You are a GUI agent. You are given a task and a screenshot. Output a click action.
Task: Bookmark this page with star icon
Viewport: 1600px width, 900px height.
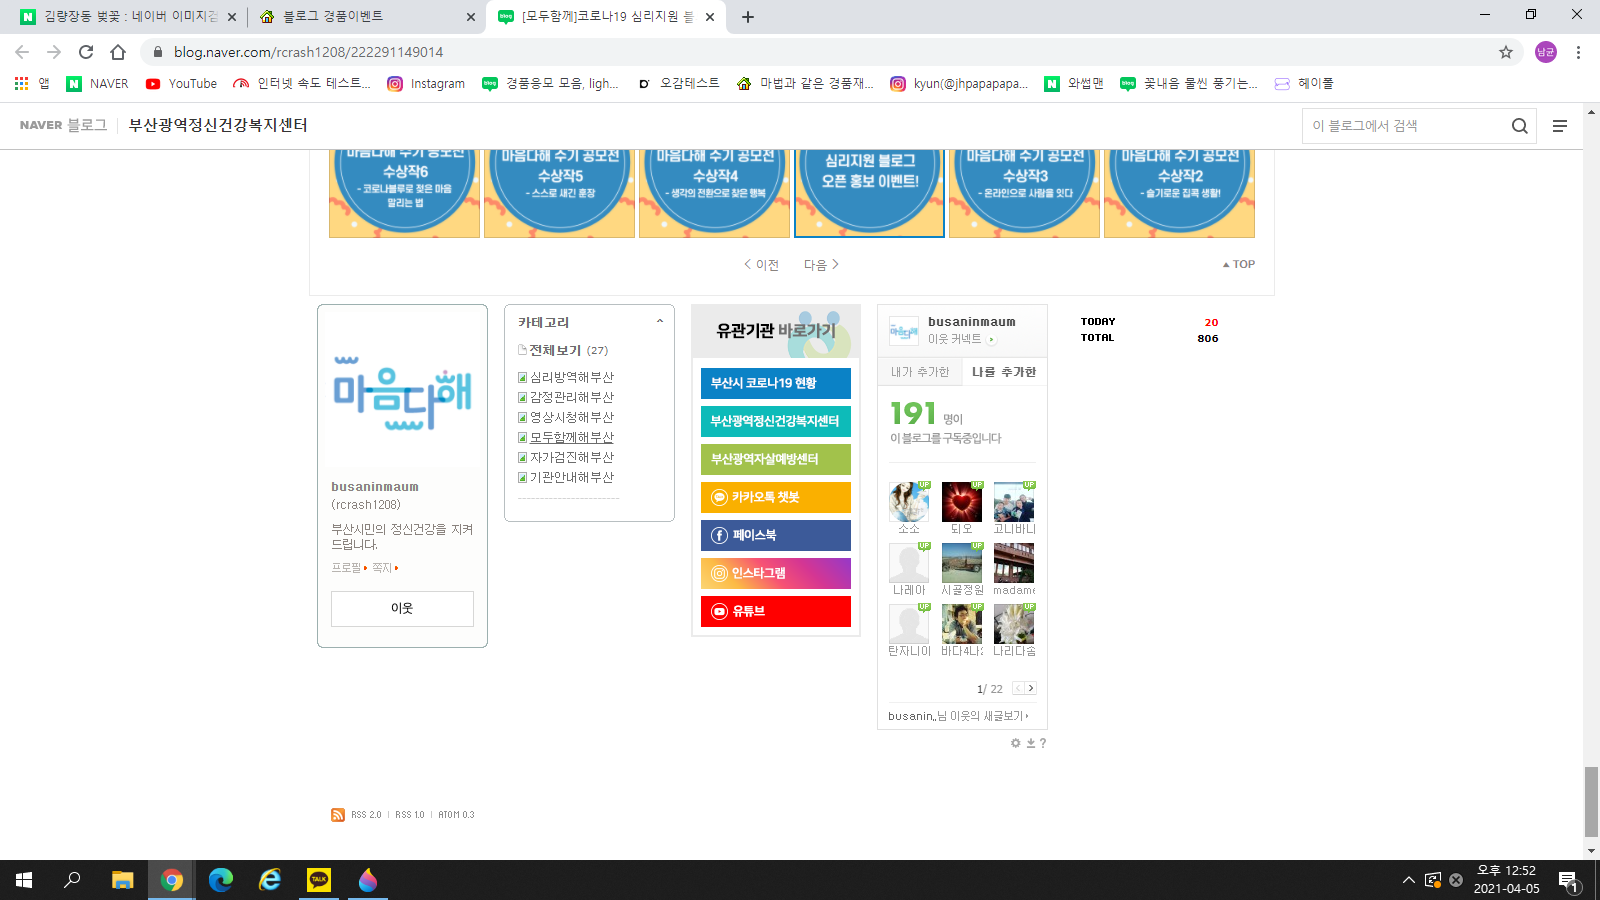click(1505, 52)
